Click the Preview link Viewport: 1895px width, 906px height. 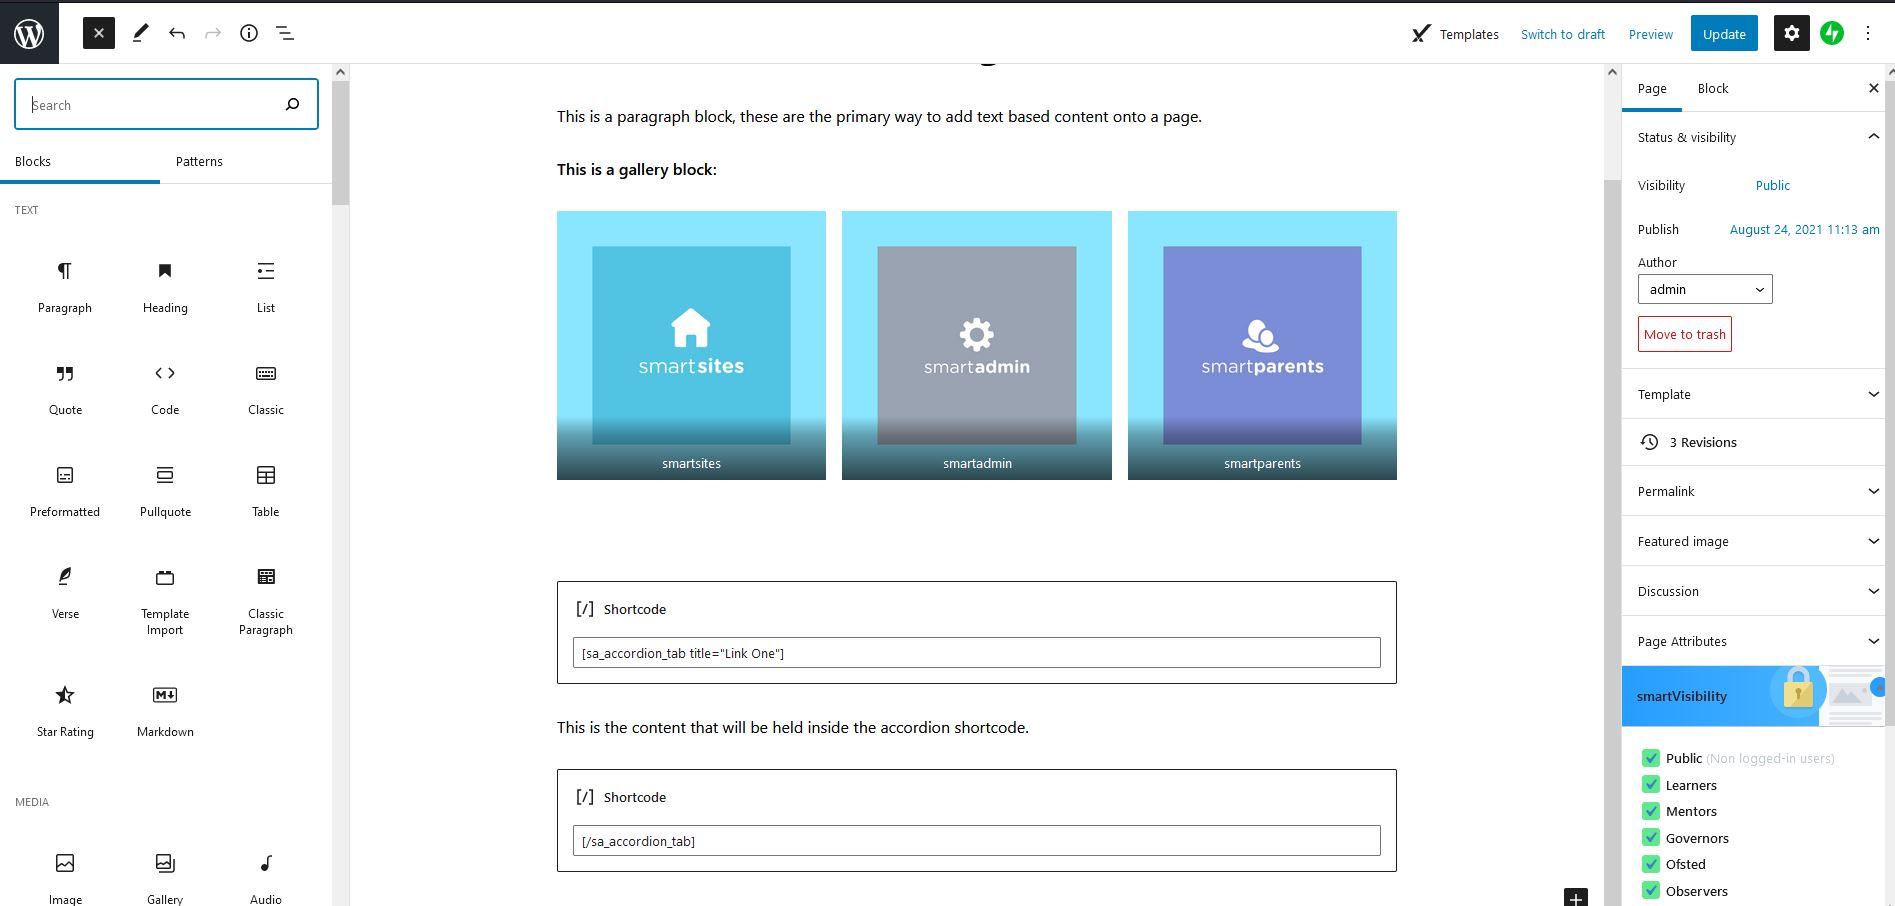[1651, 34]
